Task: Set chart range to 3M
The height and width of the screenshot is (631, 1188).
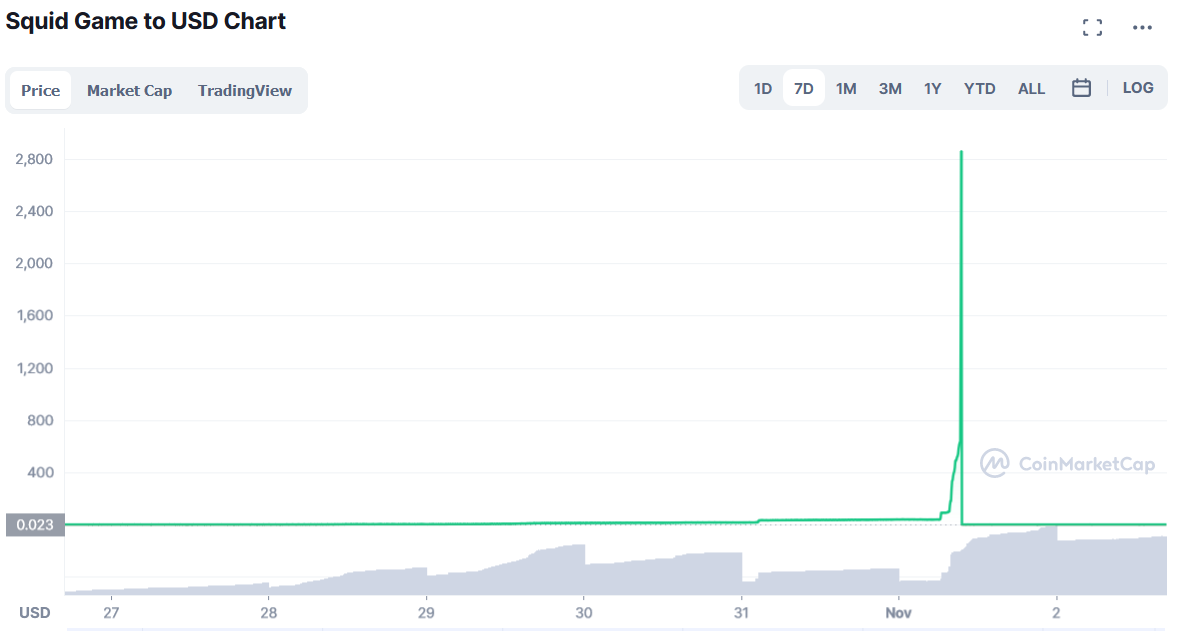Action: pyautogui.click(x=890, y=88)
